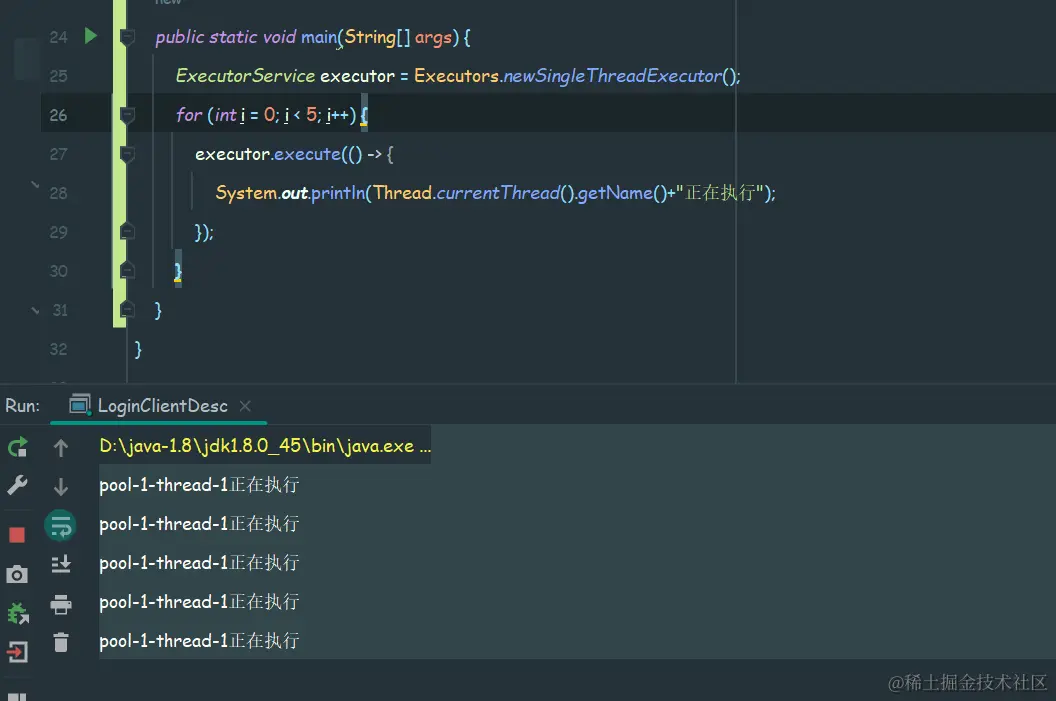Stop the running process red square
This screenshot has width=1056, height=701.
click(x=18, y=535)
